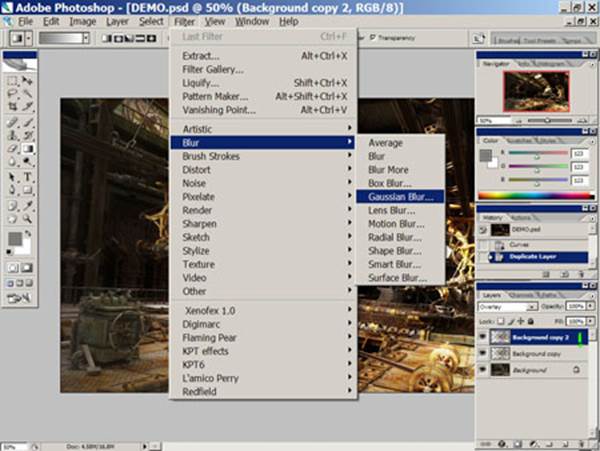Select the Gradient tool in toolbox
600x451 pixels.
coord(27,148)
